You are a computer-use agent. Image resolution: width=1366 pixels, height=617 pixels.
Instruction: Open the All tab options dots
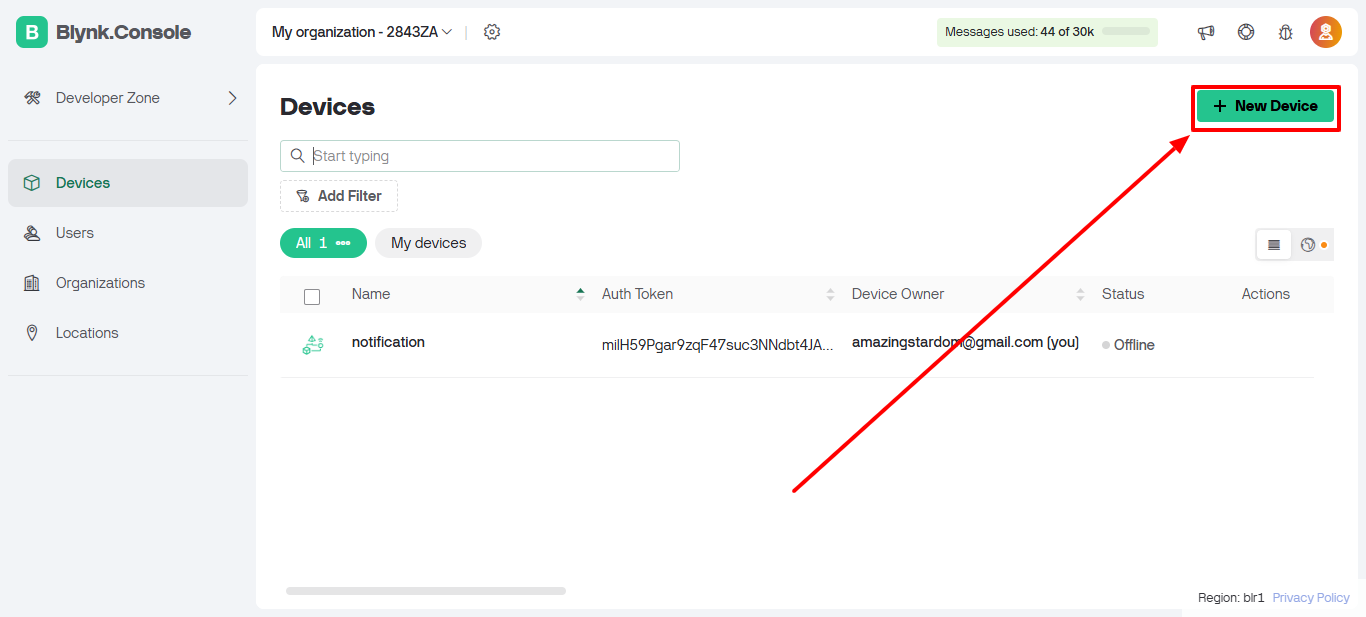pos(343,243)
